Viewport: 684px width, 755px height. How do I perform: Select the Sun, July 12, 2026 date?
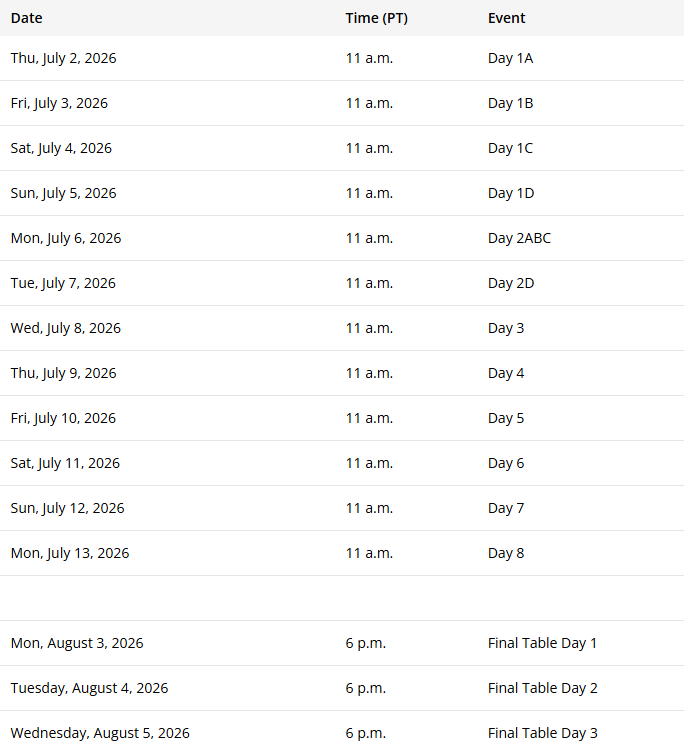coord(67,508)
